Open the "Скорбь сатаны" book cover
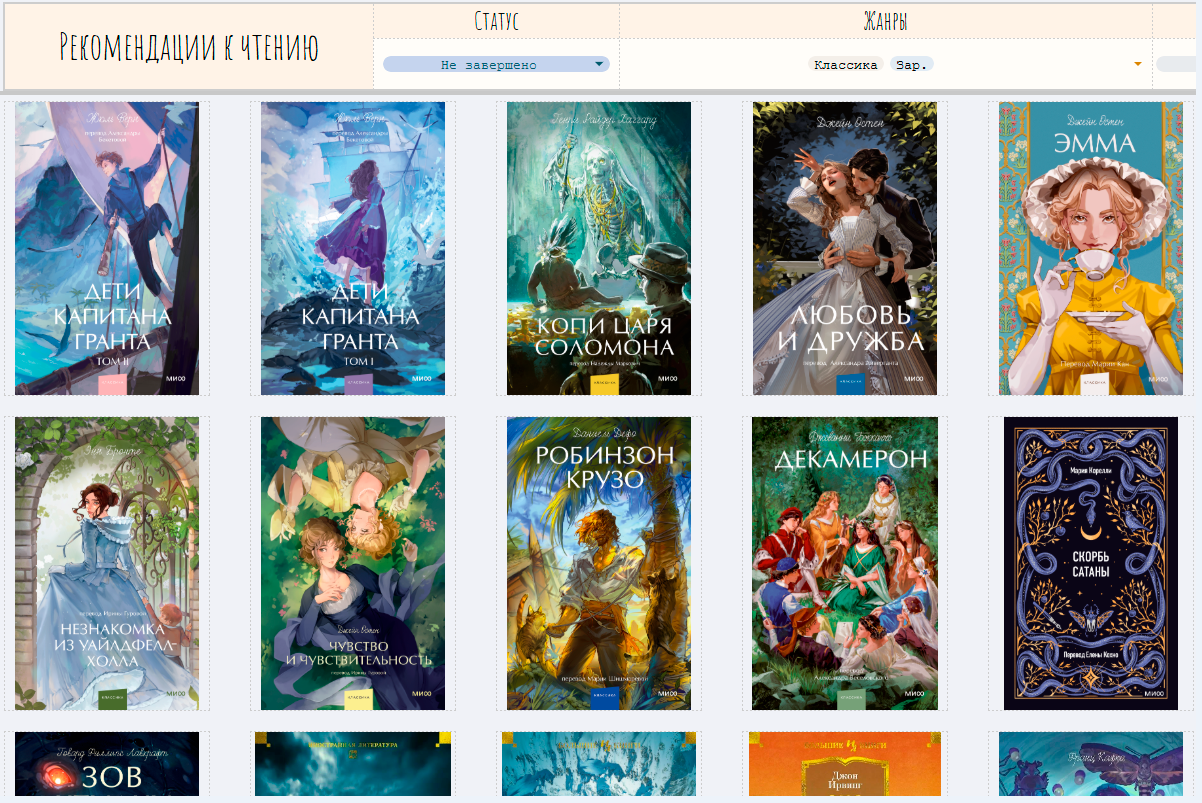 (1091, 564)
